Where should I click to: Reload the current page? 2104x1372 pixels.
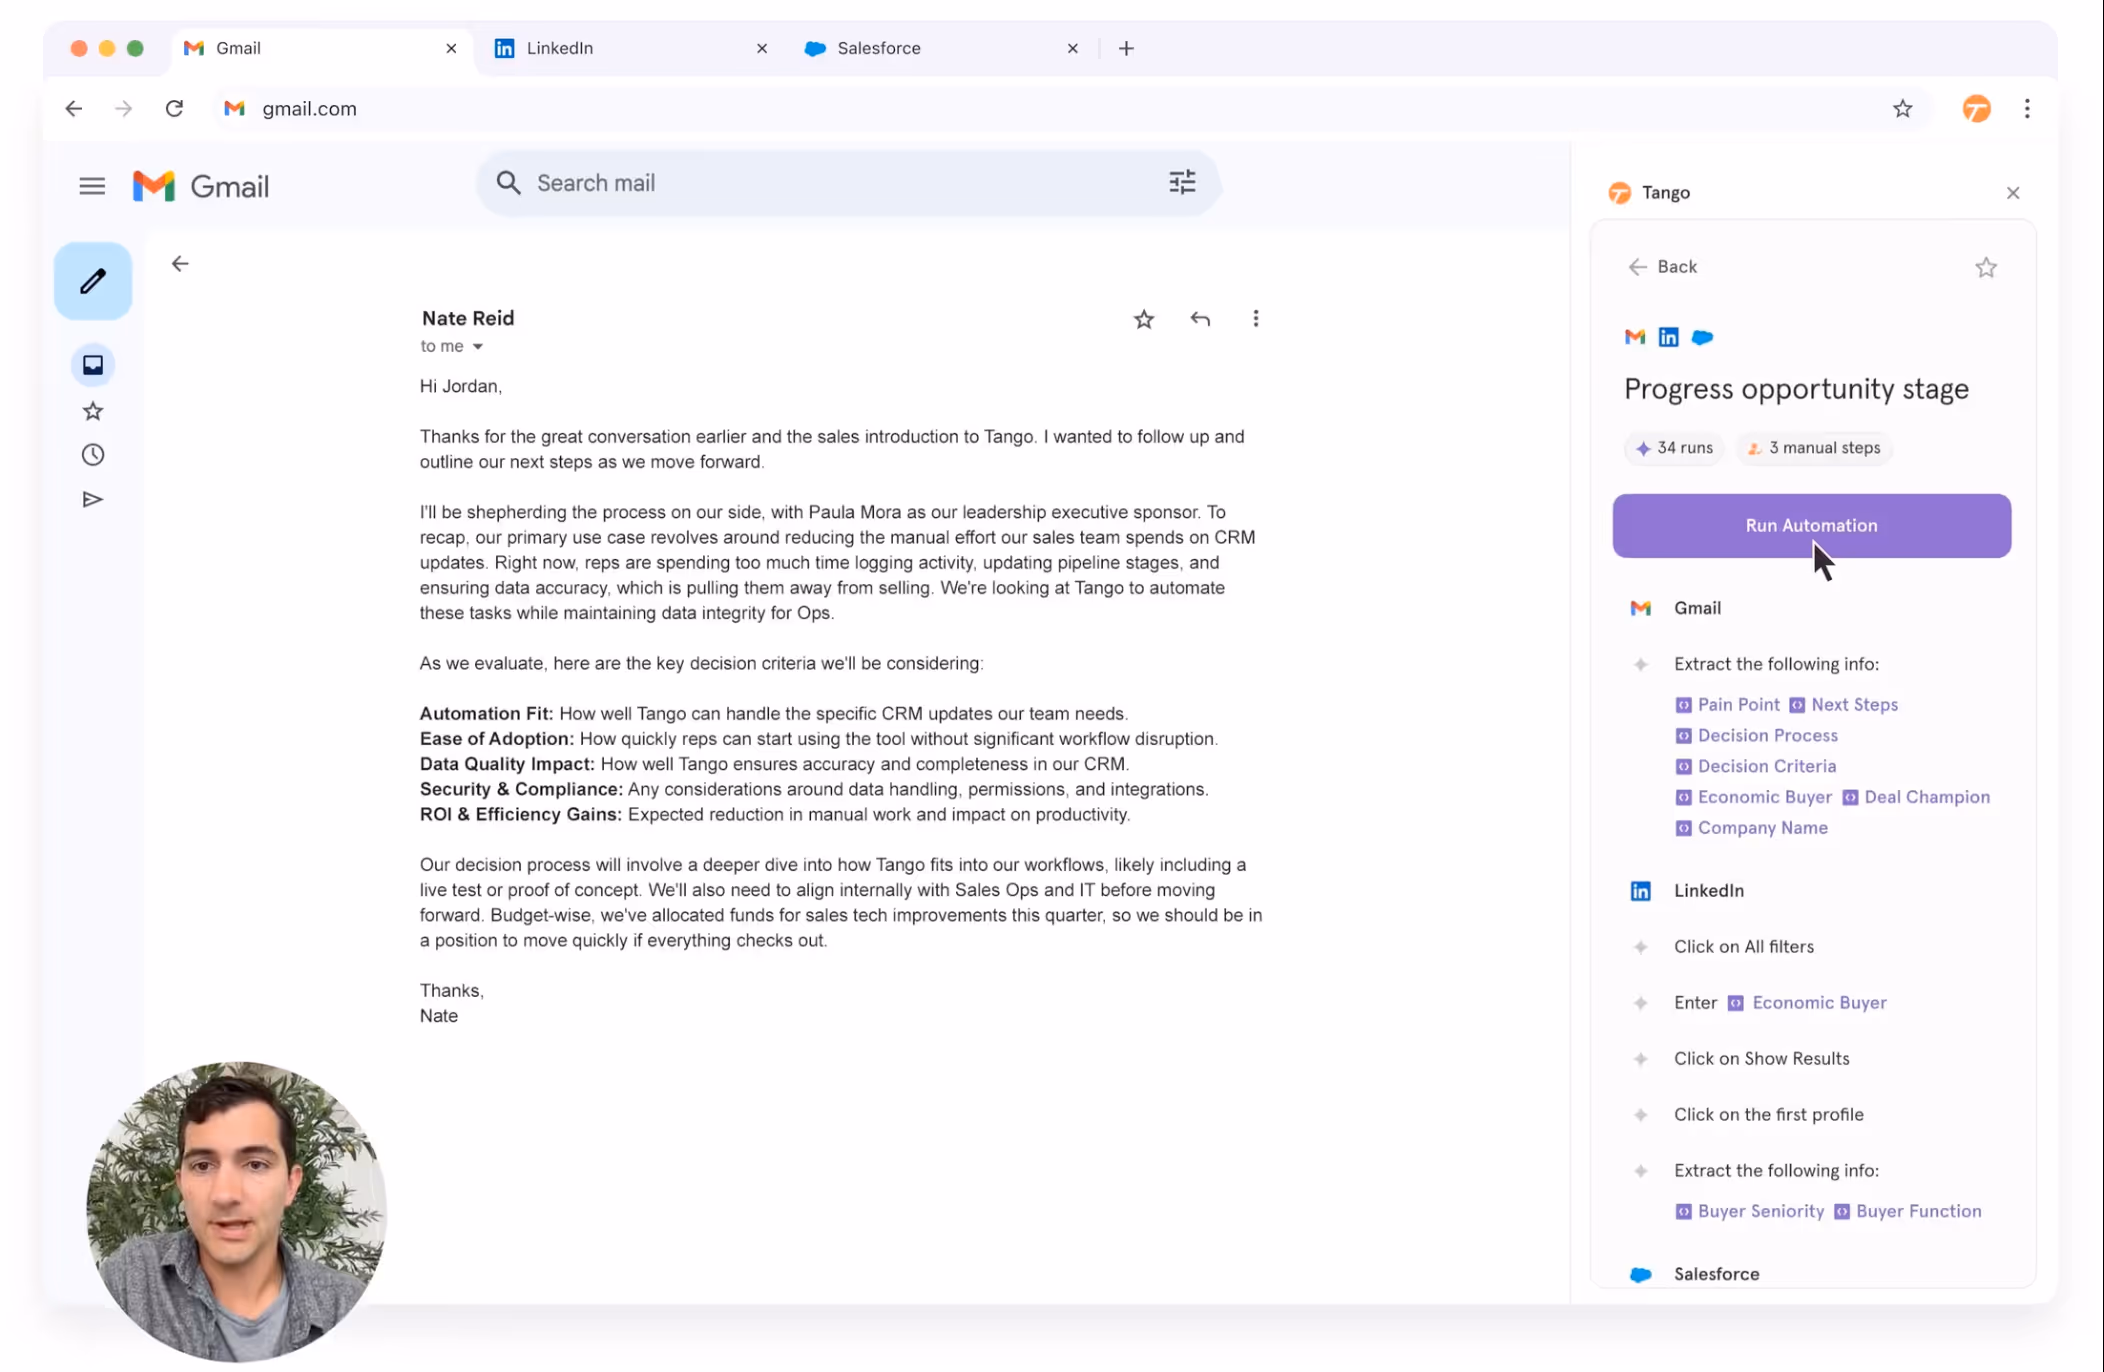pos(174,108)
